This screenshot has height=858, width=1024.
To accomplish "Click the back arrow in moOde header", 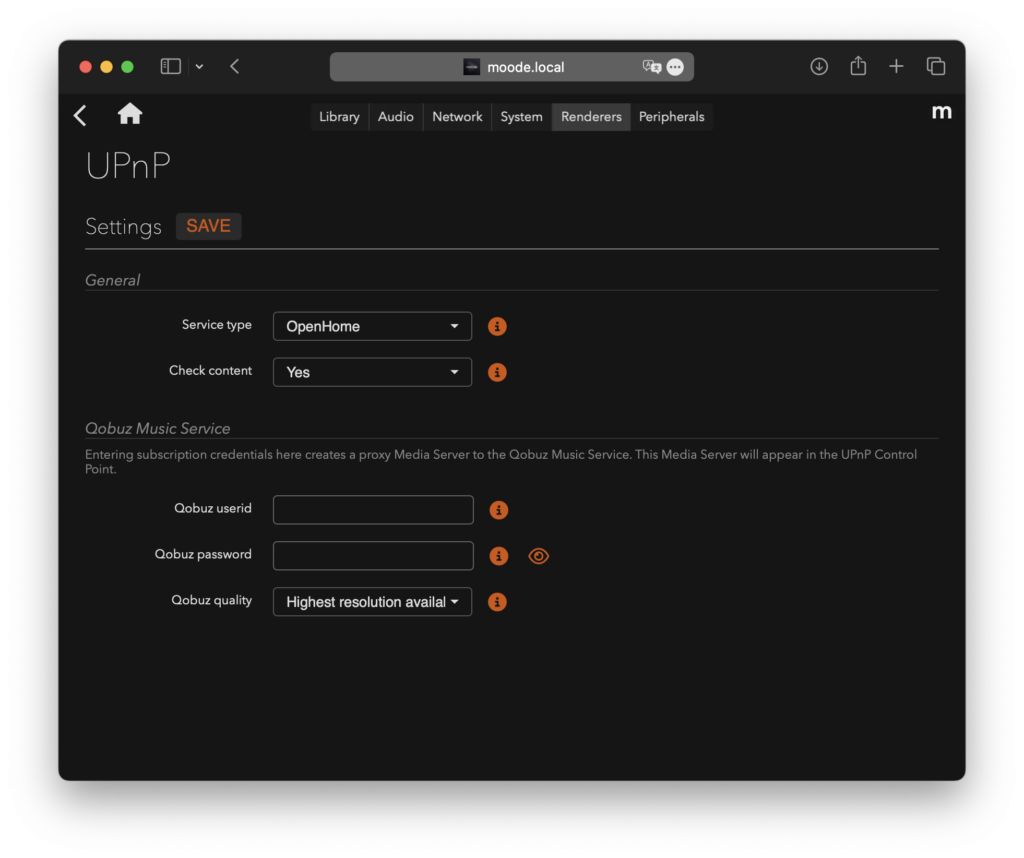I will 81,116.
